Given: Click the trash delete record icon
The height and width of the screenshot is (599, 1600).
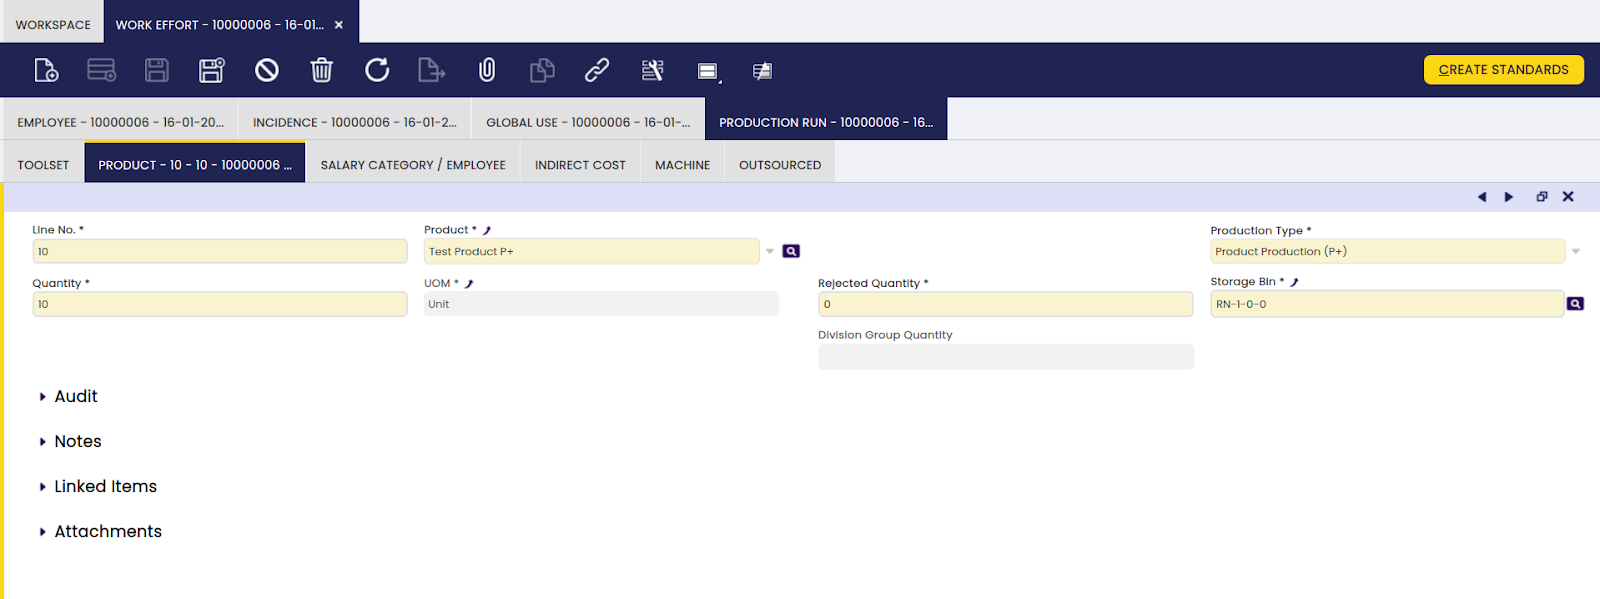Looking at the screenshot, I should [321, 70].
